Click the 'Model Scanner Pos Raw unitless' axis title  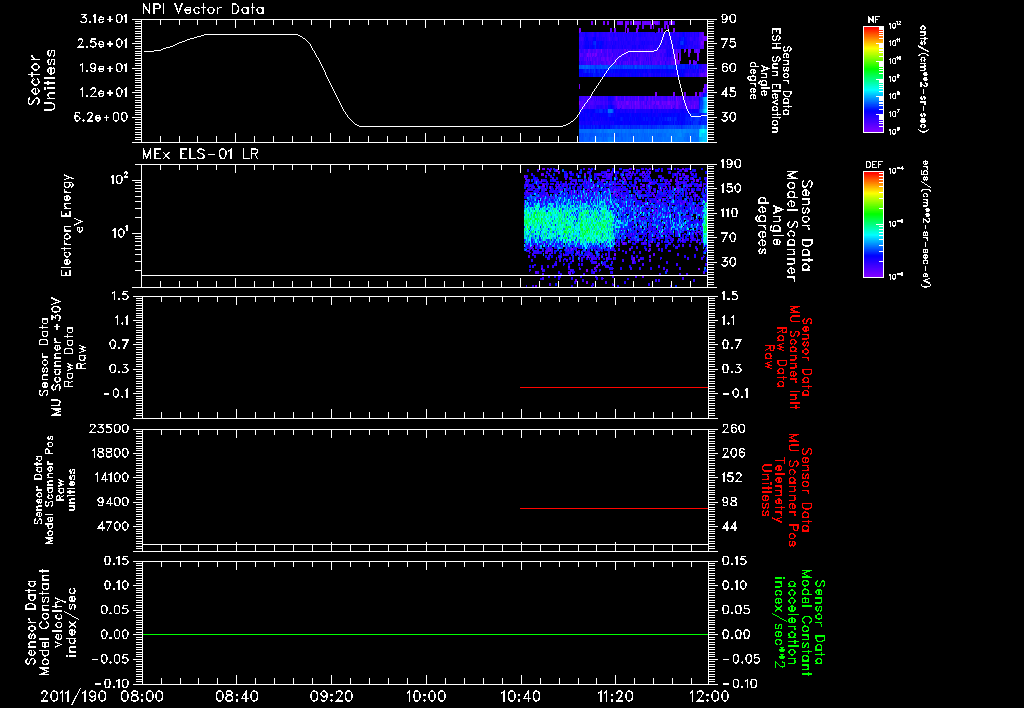[56, 489]
